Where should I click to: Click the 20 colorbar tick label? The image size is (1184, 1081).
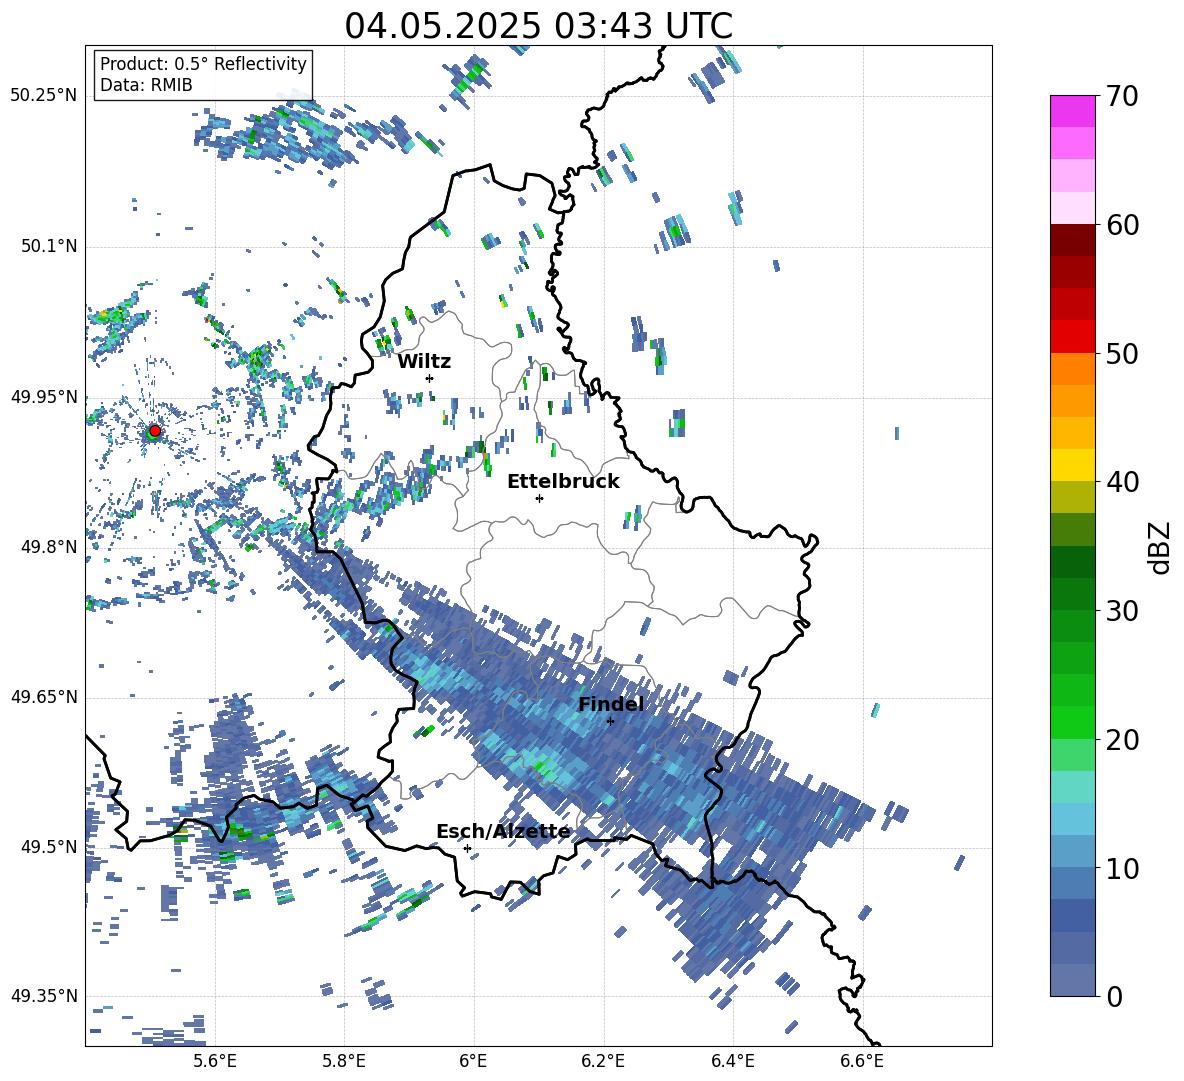click(x=1122, y=740)
